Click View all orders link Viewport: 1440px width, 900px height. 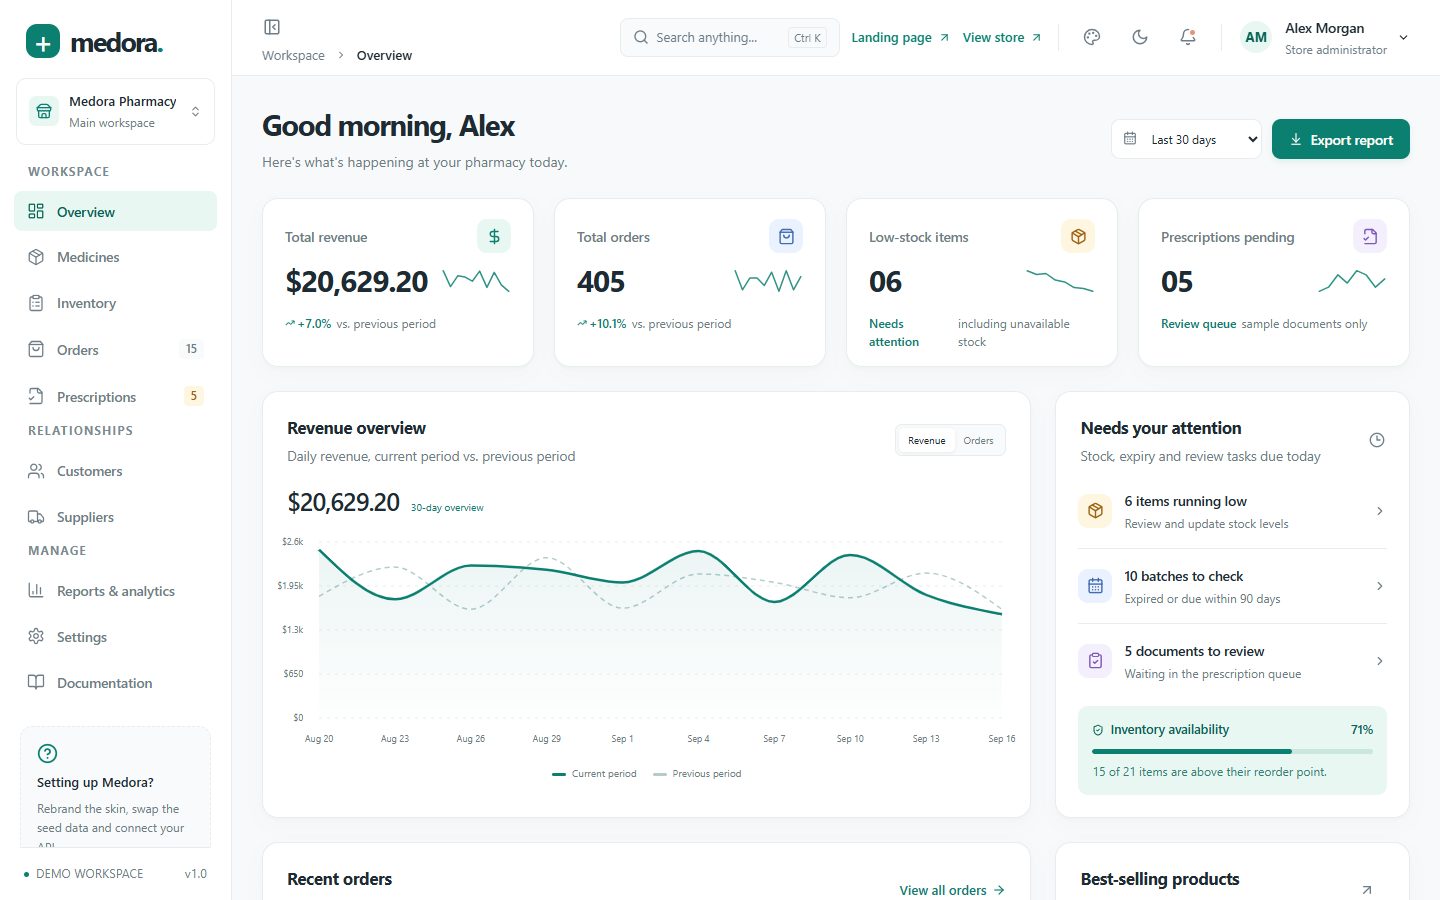coord(952,890)
